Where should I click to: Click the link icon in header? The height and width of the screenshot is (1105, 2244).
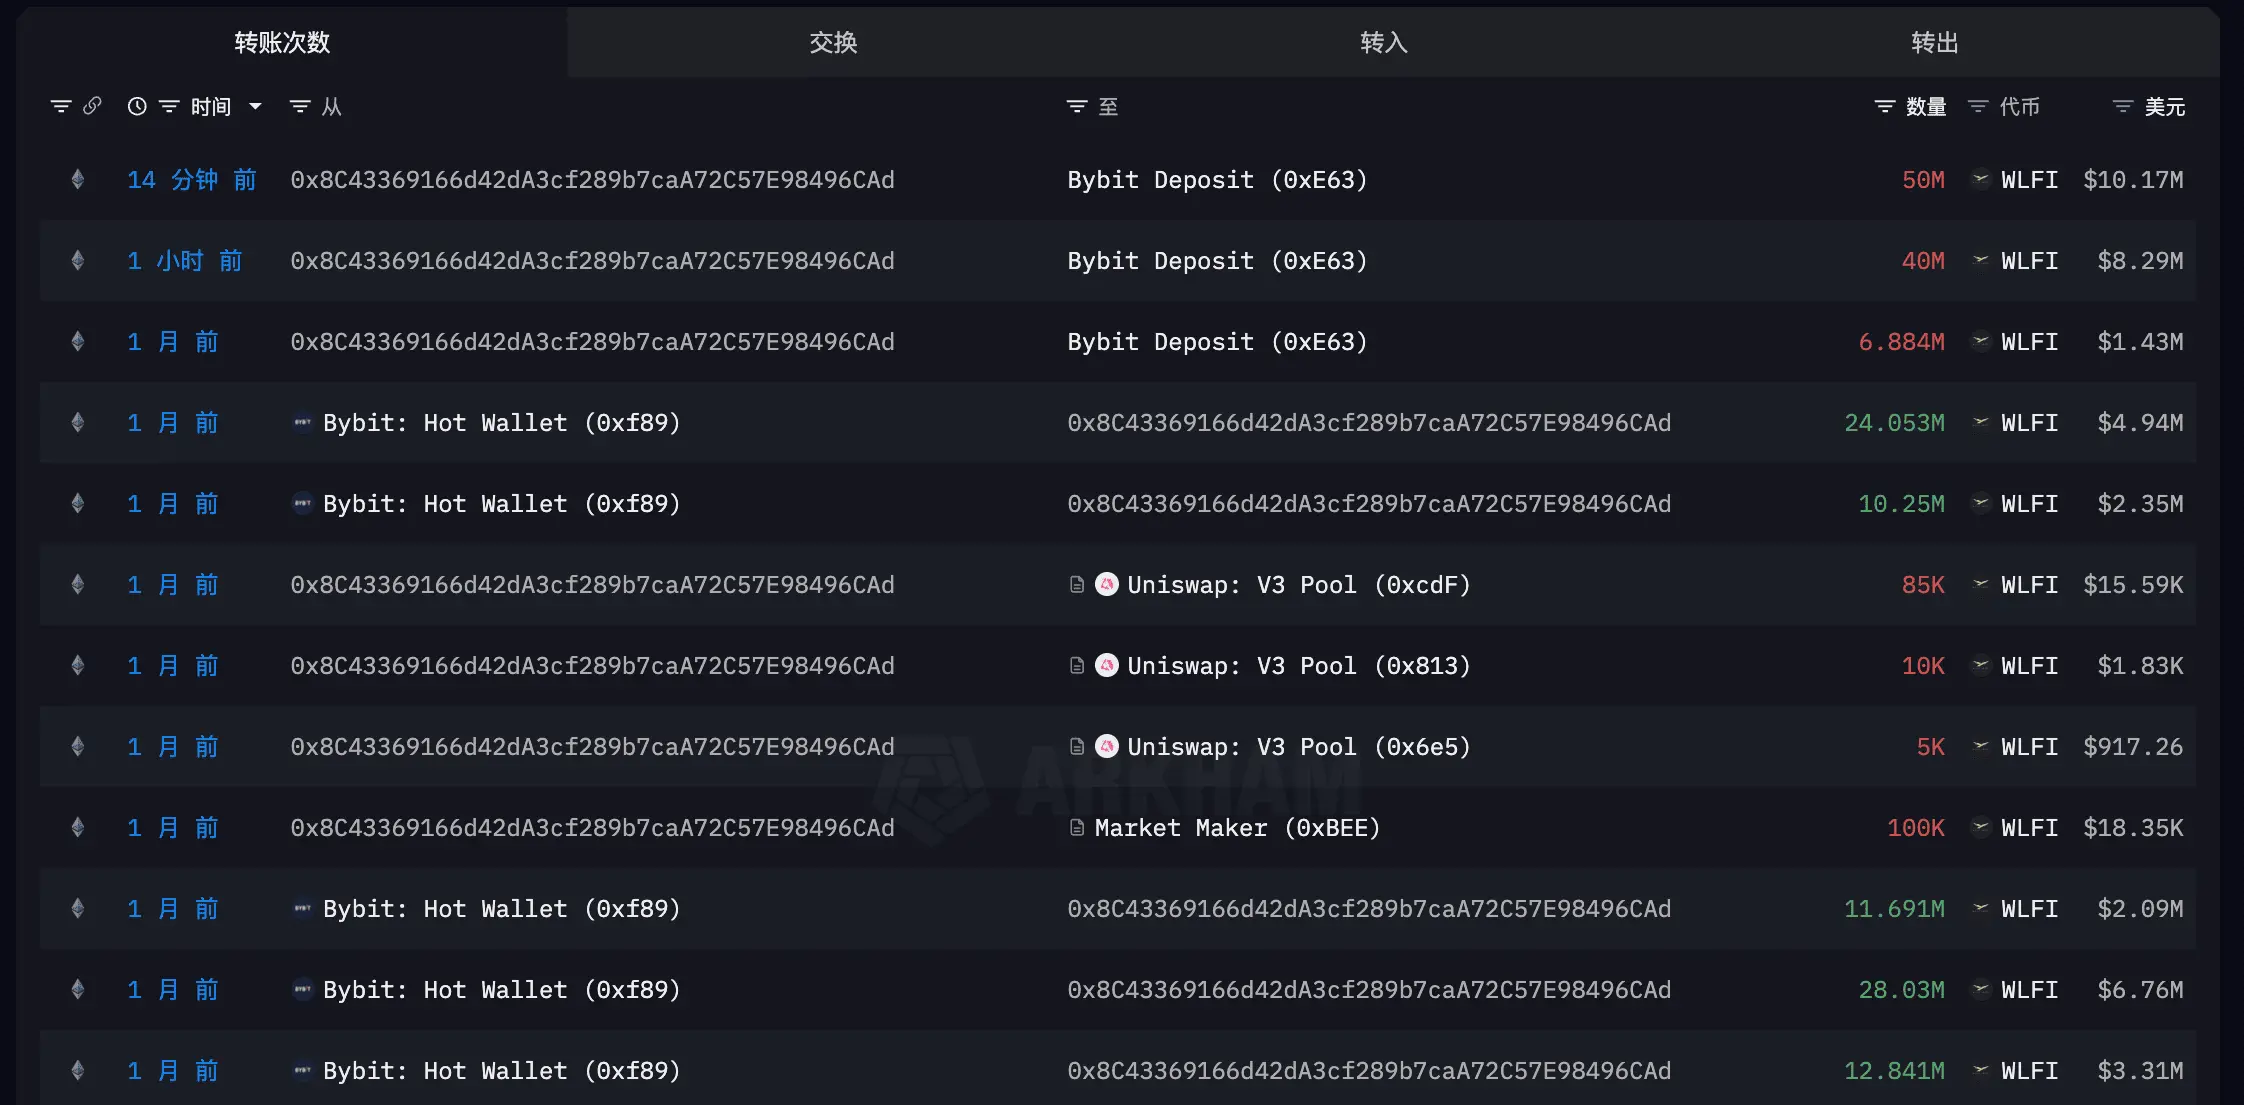coord(92,106)
